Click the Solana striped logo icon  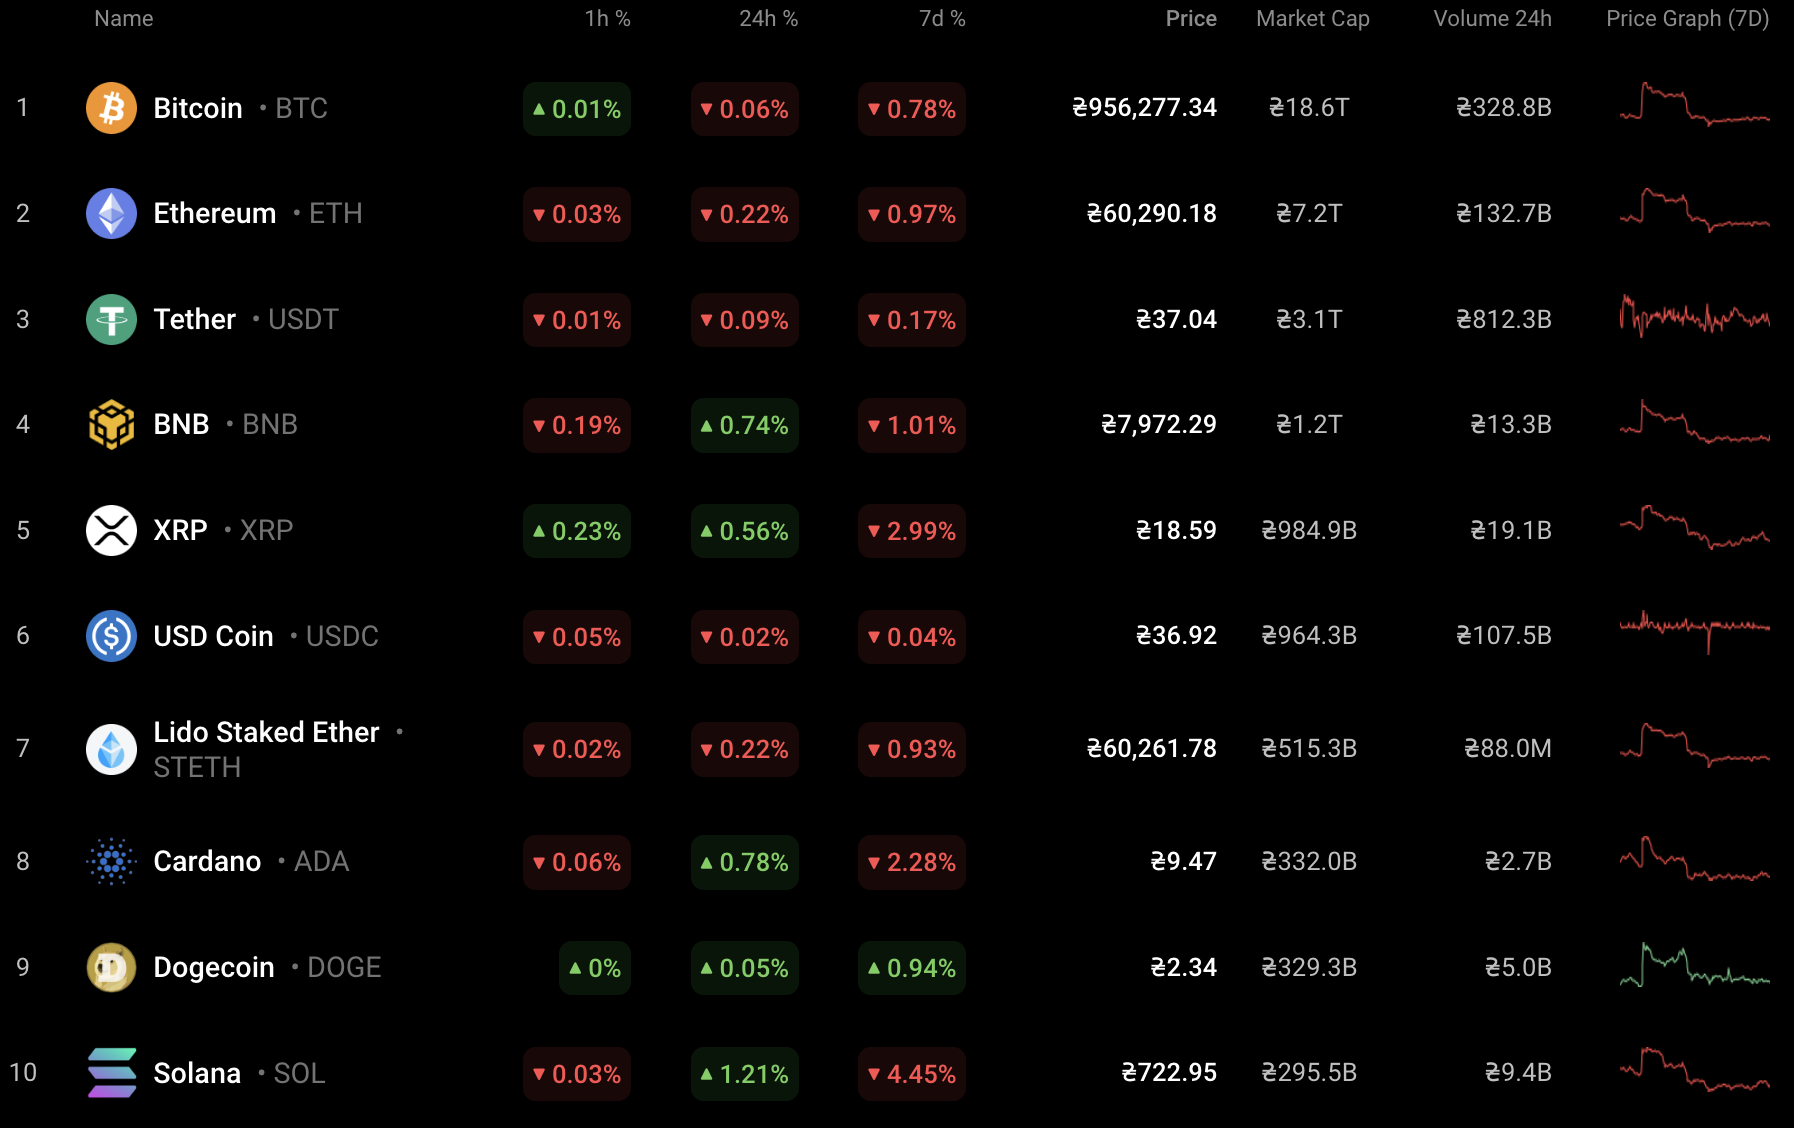tap(111, 1073)
